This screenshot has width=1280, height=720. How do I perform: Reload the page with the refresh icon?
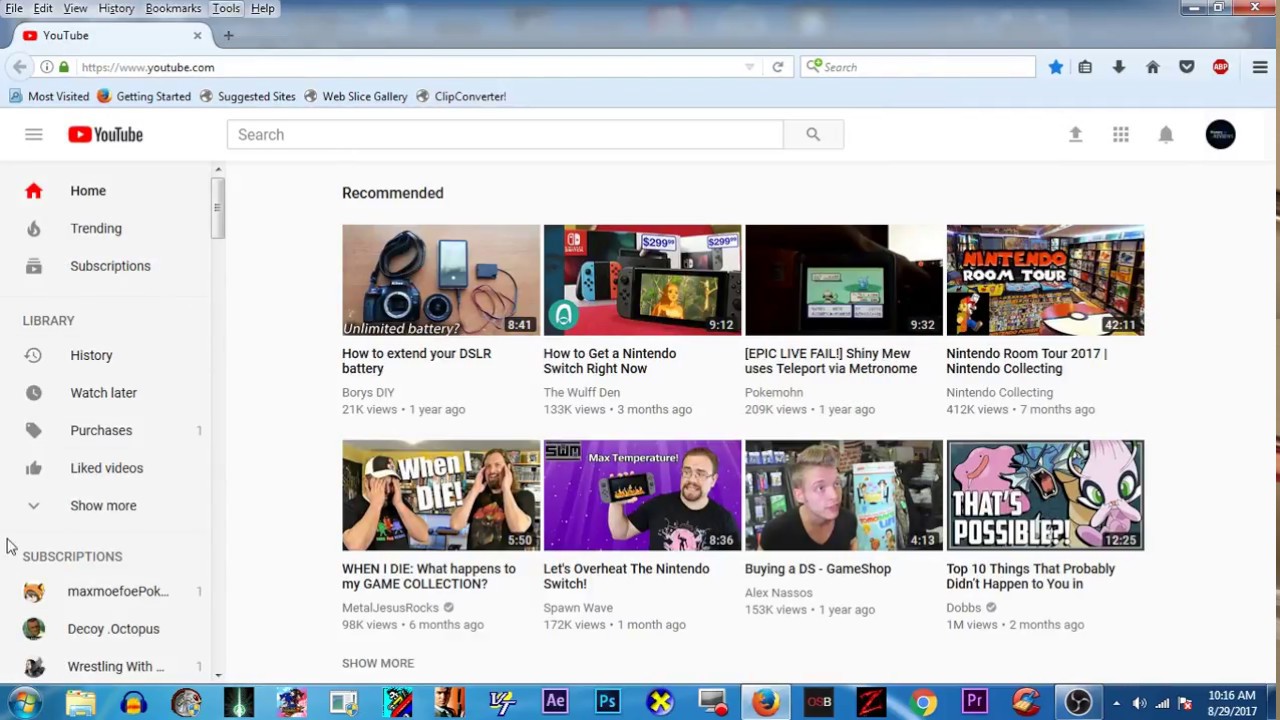[777, 67]
